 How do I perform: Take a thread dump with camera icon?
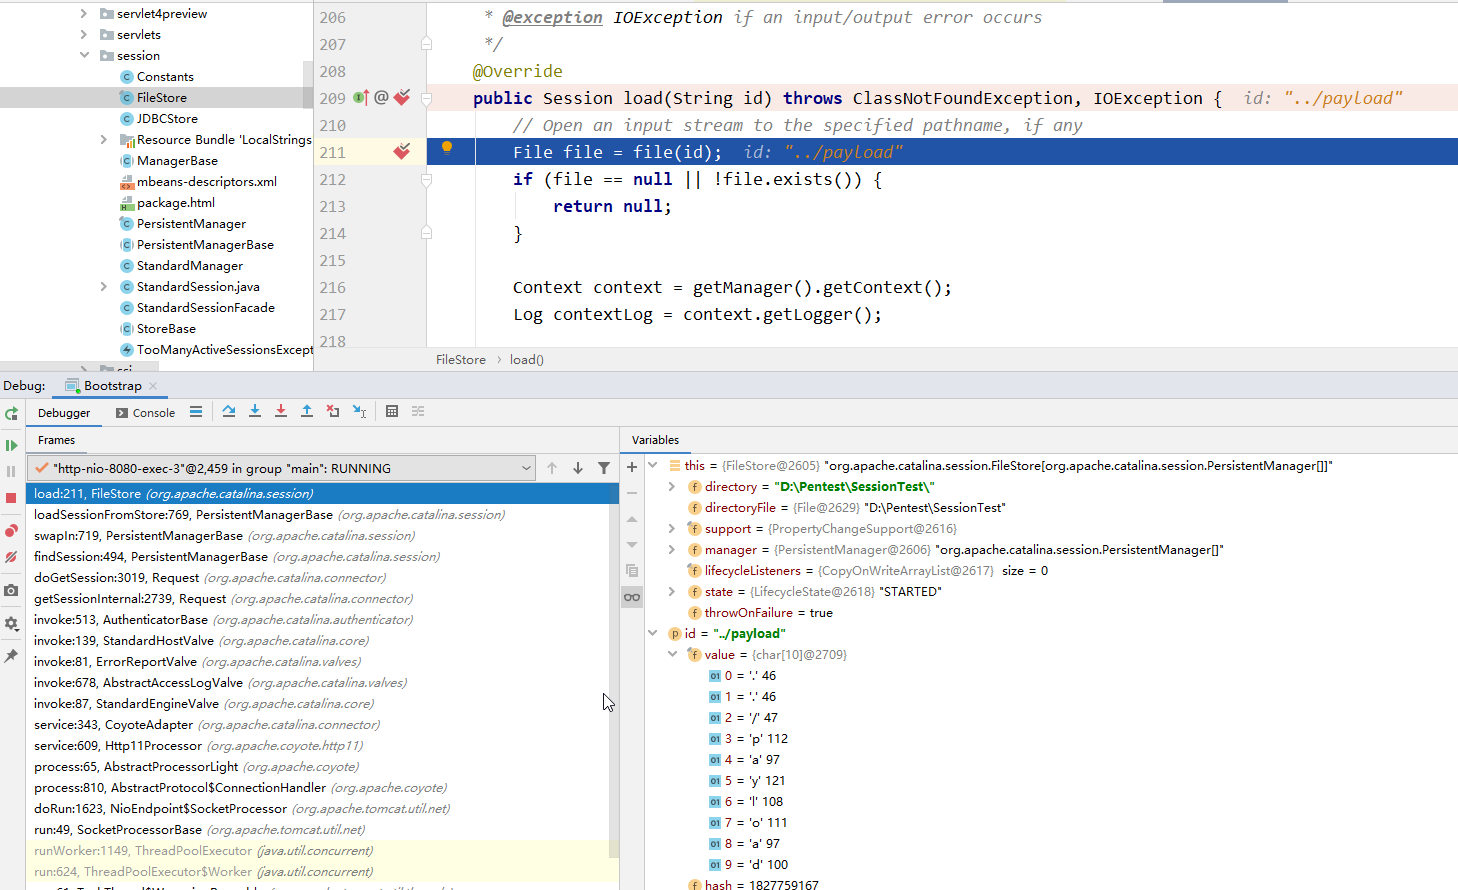pos(11,590)
